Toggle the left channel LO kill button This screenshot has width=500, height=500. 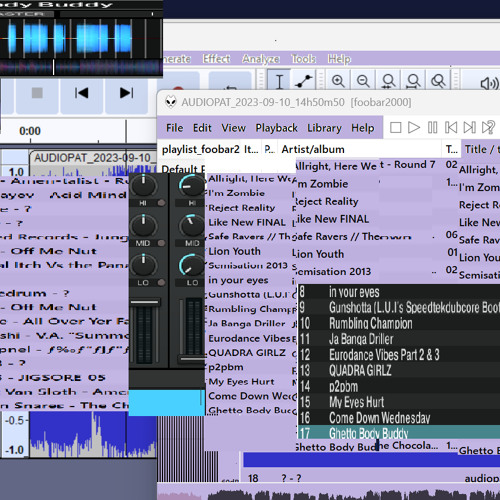pyautogui.click(x=161, y=283)
